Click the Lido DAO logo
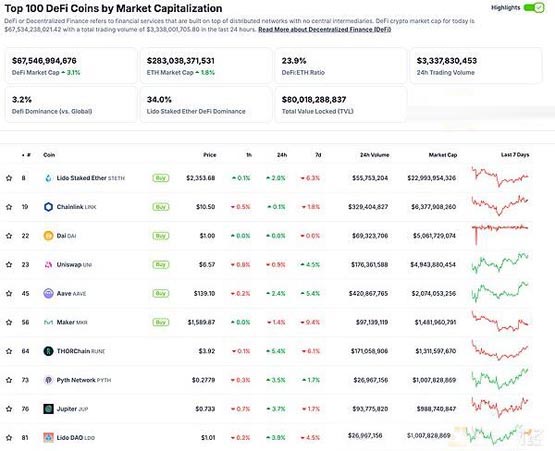Viewport: 555px width, 451px height. click(x=48, y=438)
